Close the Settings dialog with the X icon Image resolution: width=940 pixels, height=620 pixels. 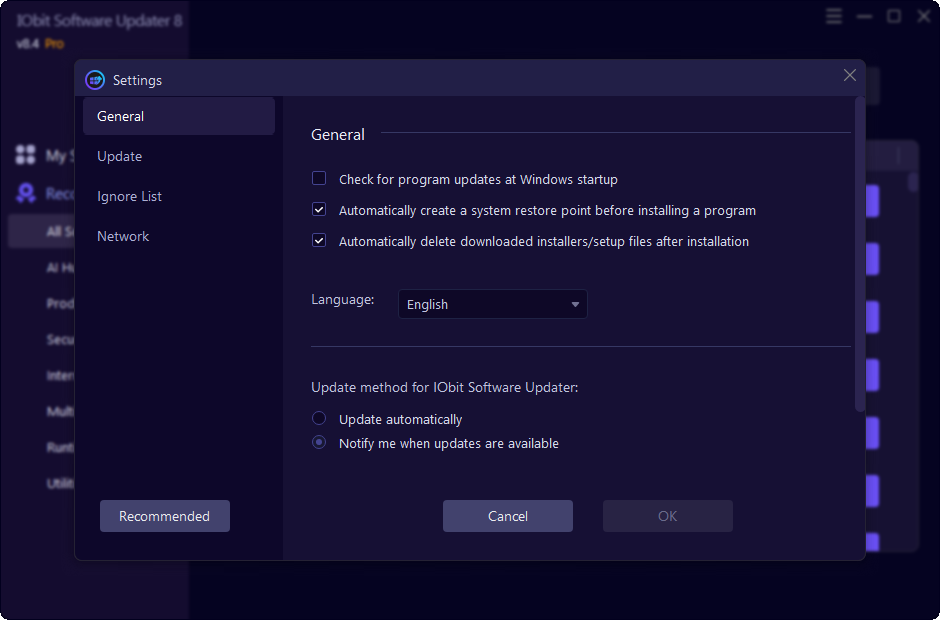coord(849,75)
